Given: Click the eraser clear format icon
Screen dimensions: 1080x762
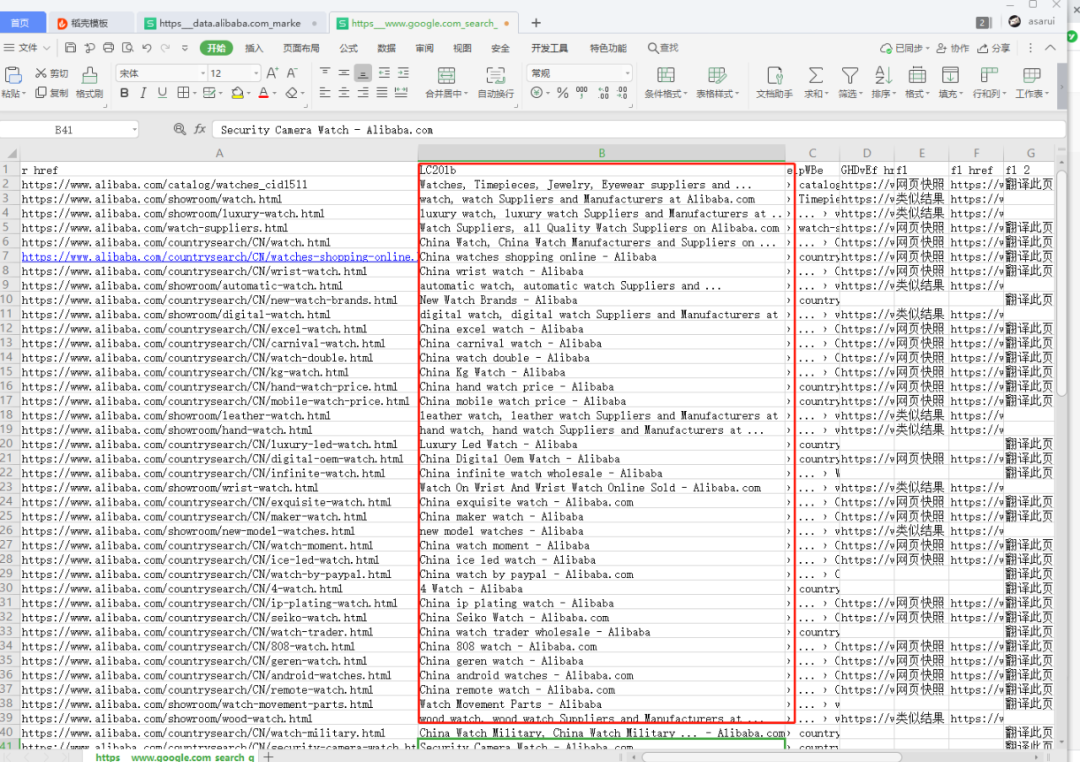Looking at the screenshot, I should coord(292,93).
